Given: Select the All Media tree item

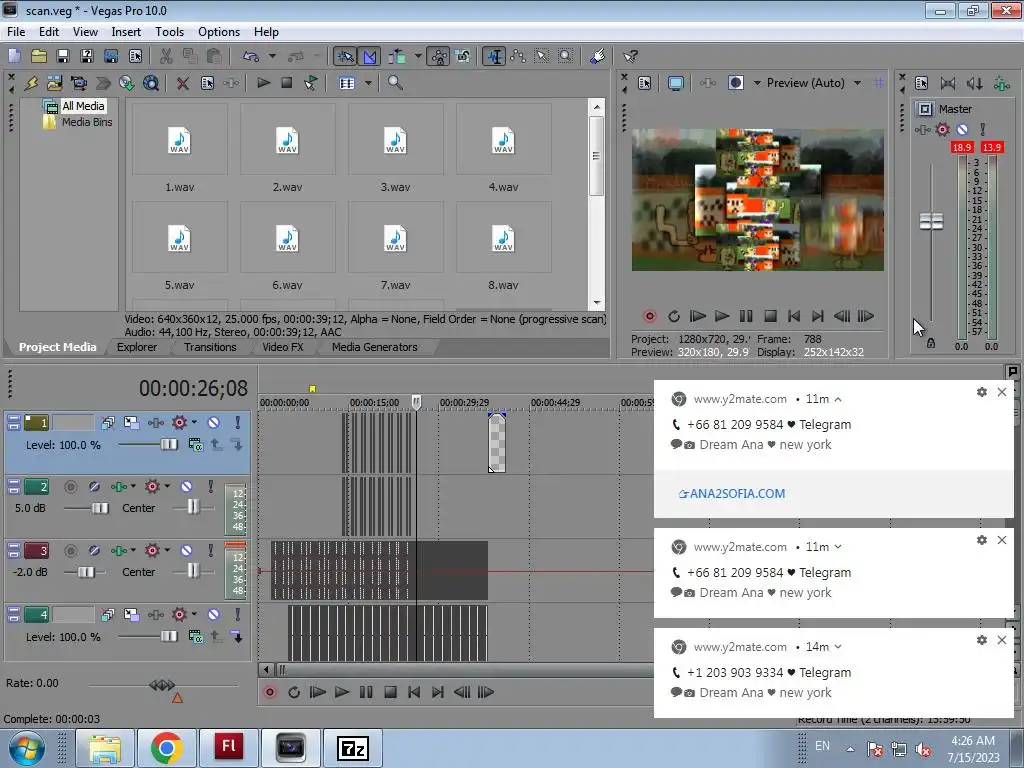Looking at the screenshot, I should pyautogui.click(x=83, y=106).
